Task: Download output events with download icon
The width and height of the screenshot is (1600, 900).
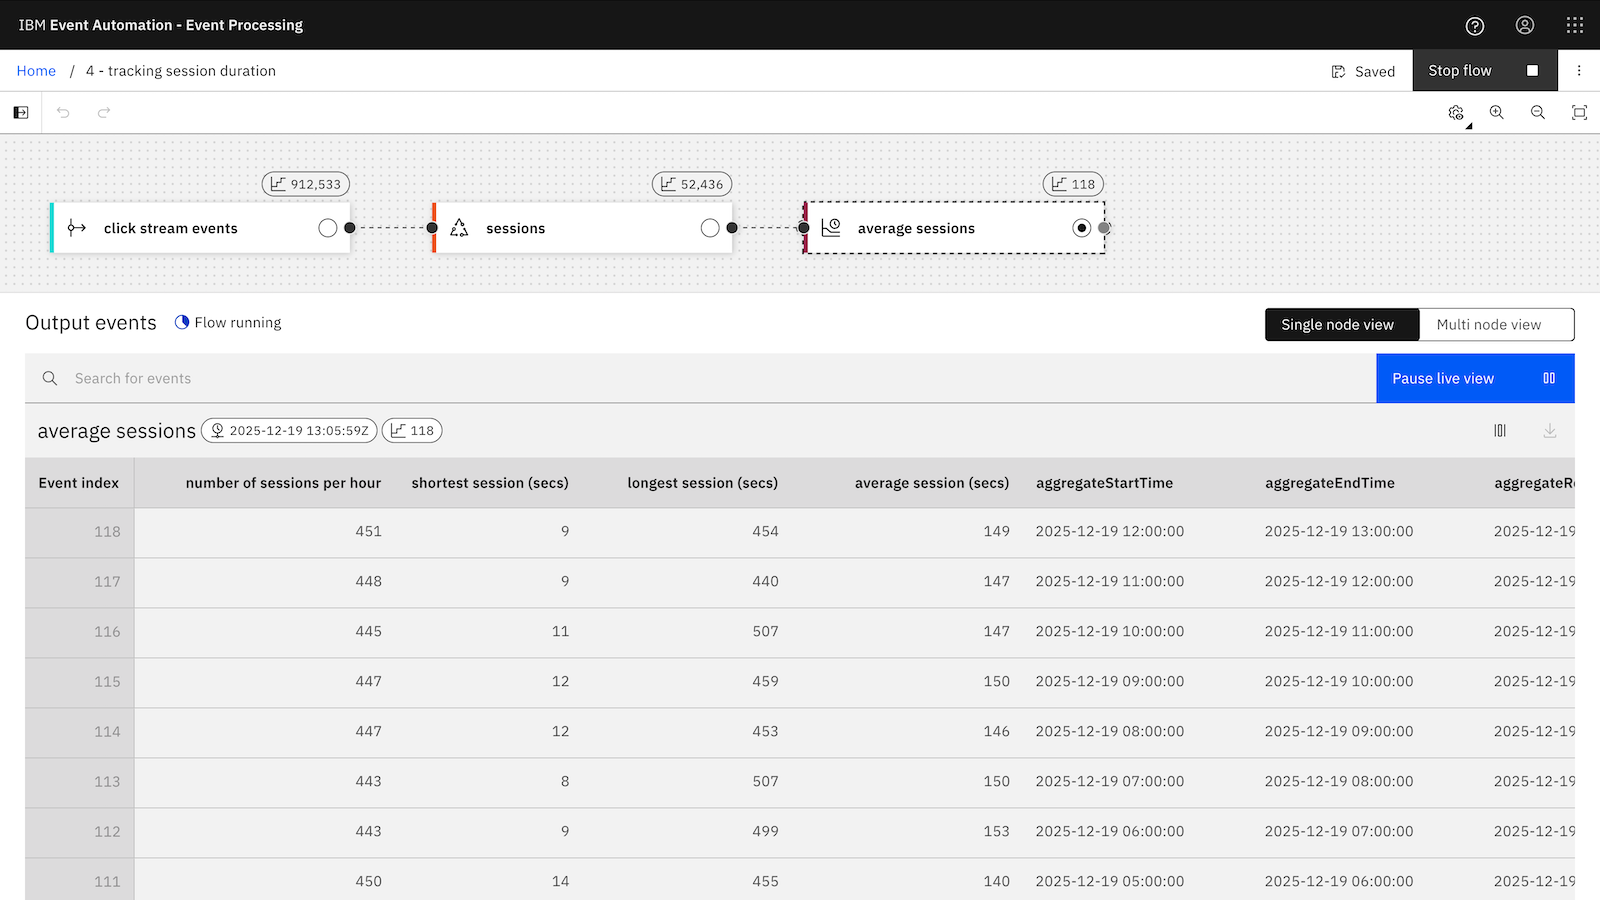Action: click(x=1549, y=431)
